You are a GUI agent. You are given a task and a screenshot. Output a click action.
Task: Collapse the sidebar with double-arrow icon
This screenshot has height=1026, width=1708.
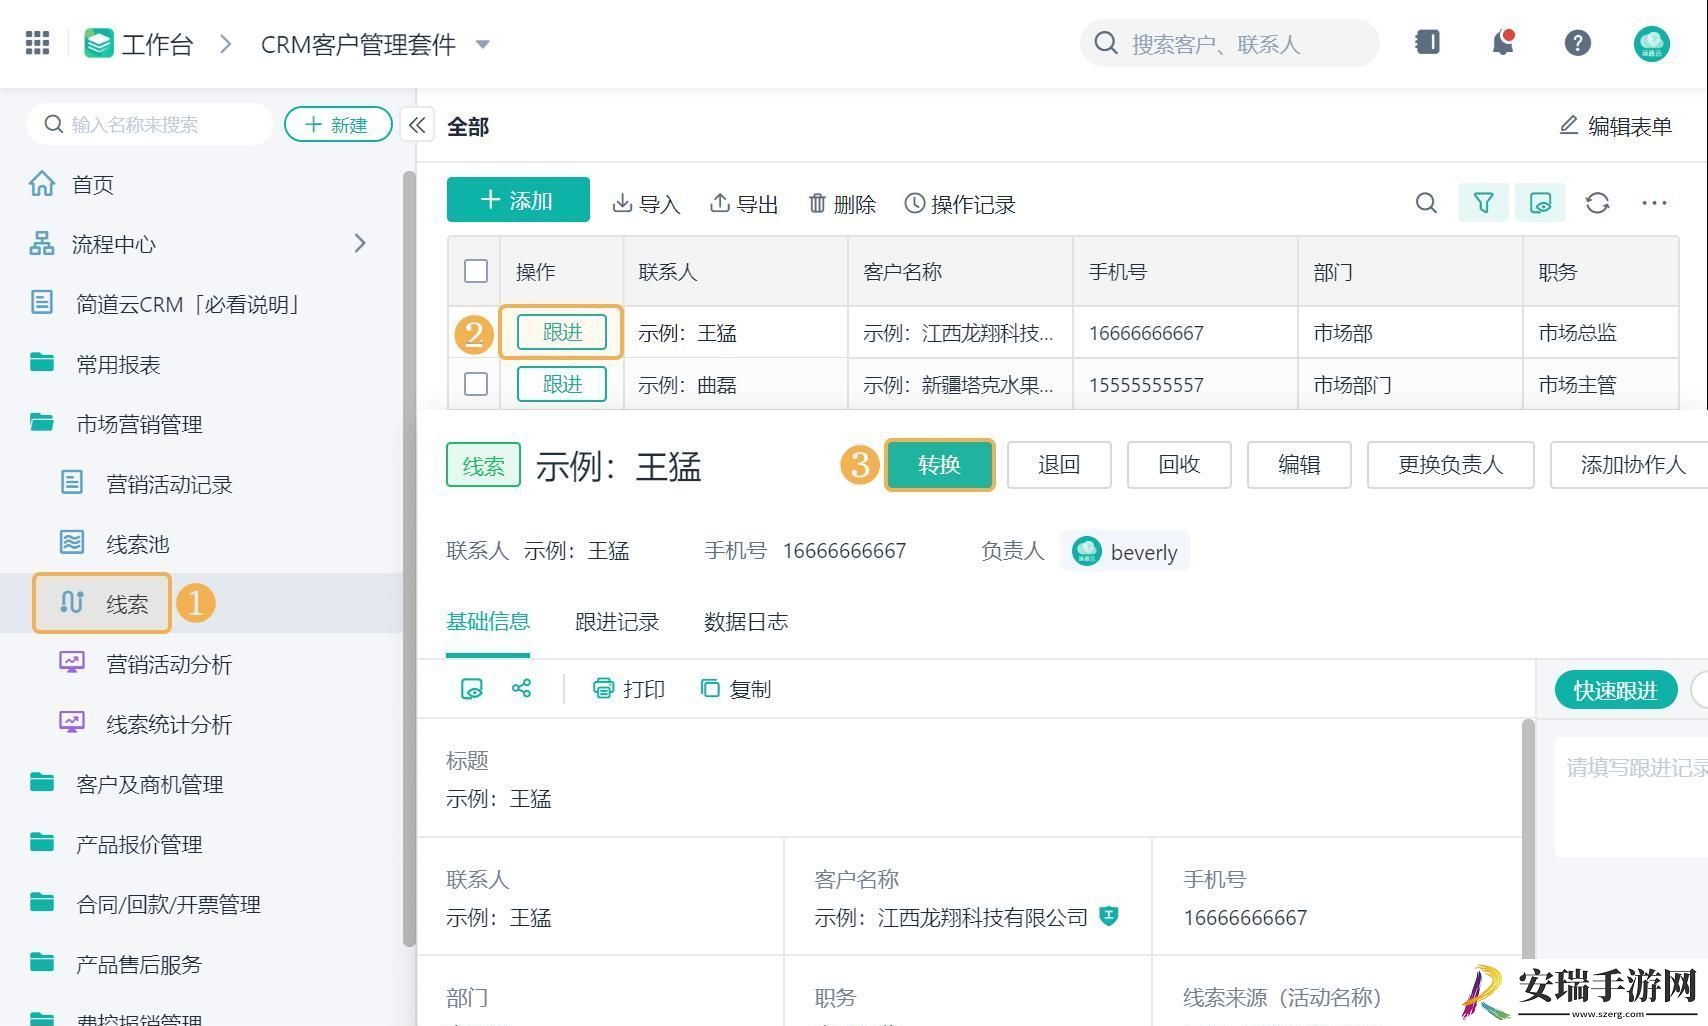coord(417,125)
